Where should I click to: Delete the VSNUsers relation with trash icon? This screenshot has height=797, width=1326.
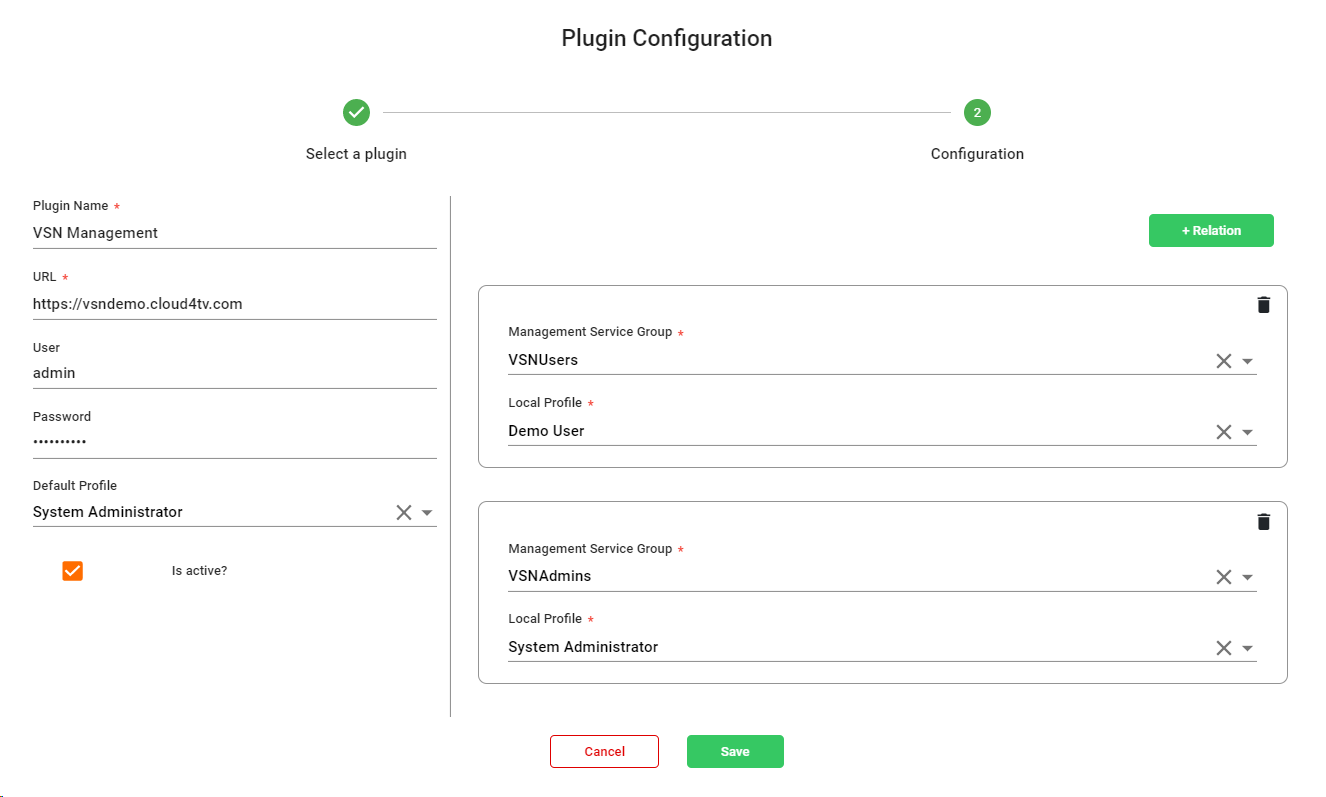coord(1263,305)
